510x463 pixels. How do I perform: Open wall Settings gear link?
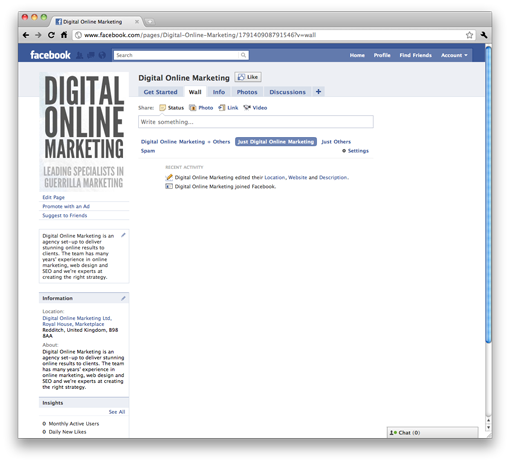pos(355,151)
